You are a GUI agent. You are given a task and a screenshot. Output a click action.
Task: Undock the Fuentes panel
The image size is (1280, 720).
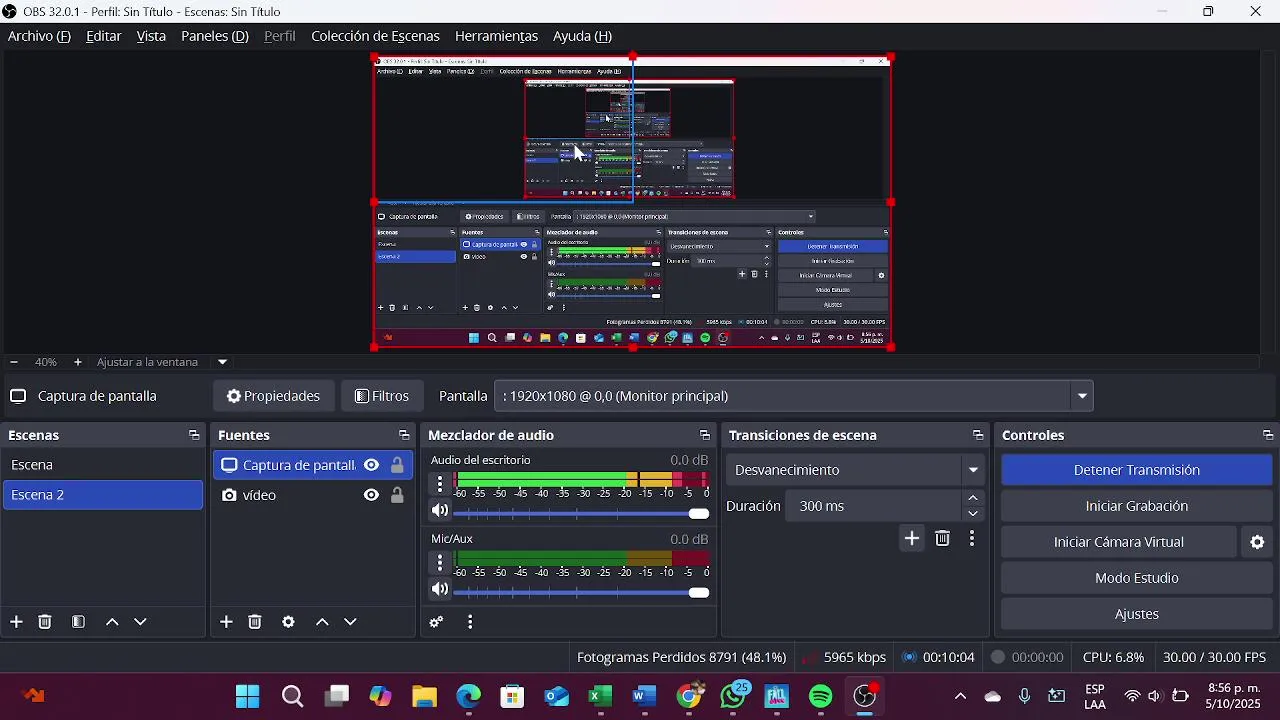(404, 435)
